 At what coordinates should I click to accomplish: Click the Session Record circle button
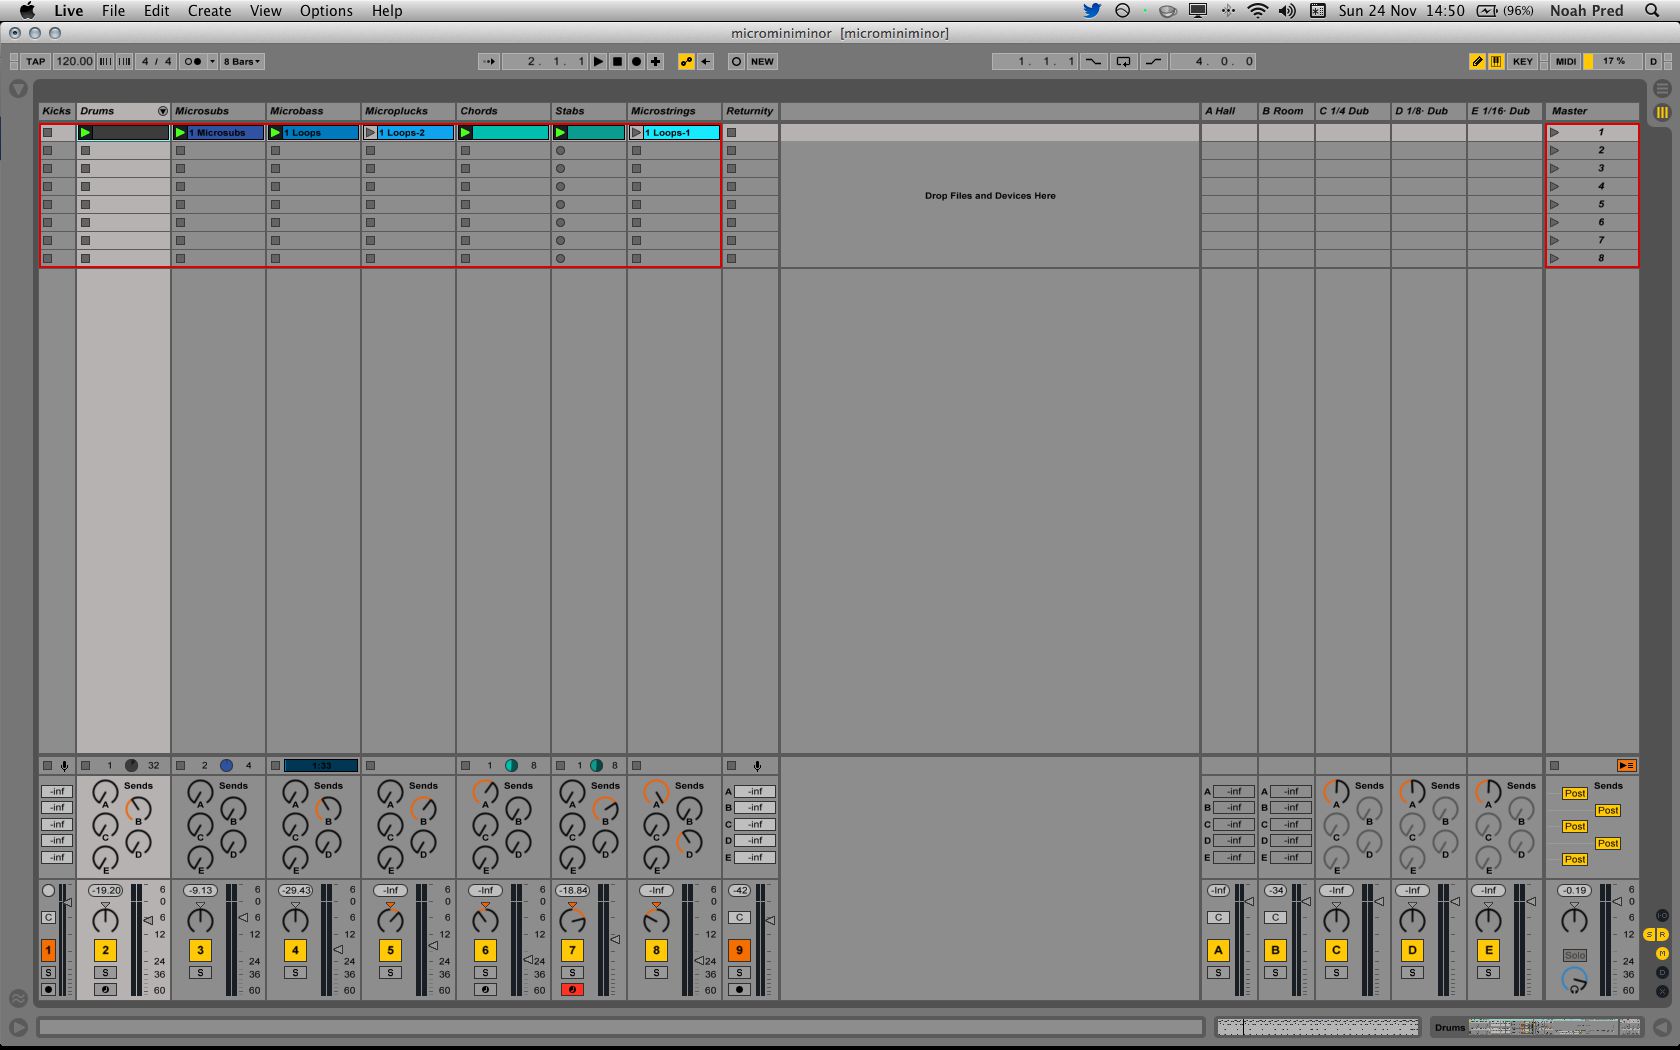[x=736, y=61]
